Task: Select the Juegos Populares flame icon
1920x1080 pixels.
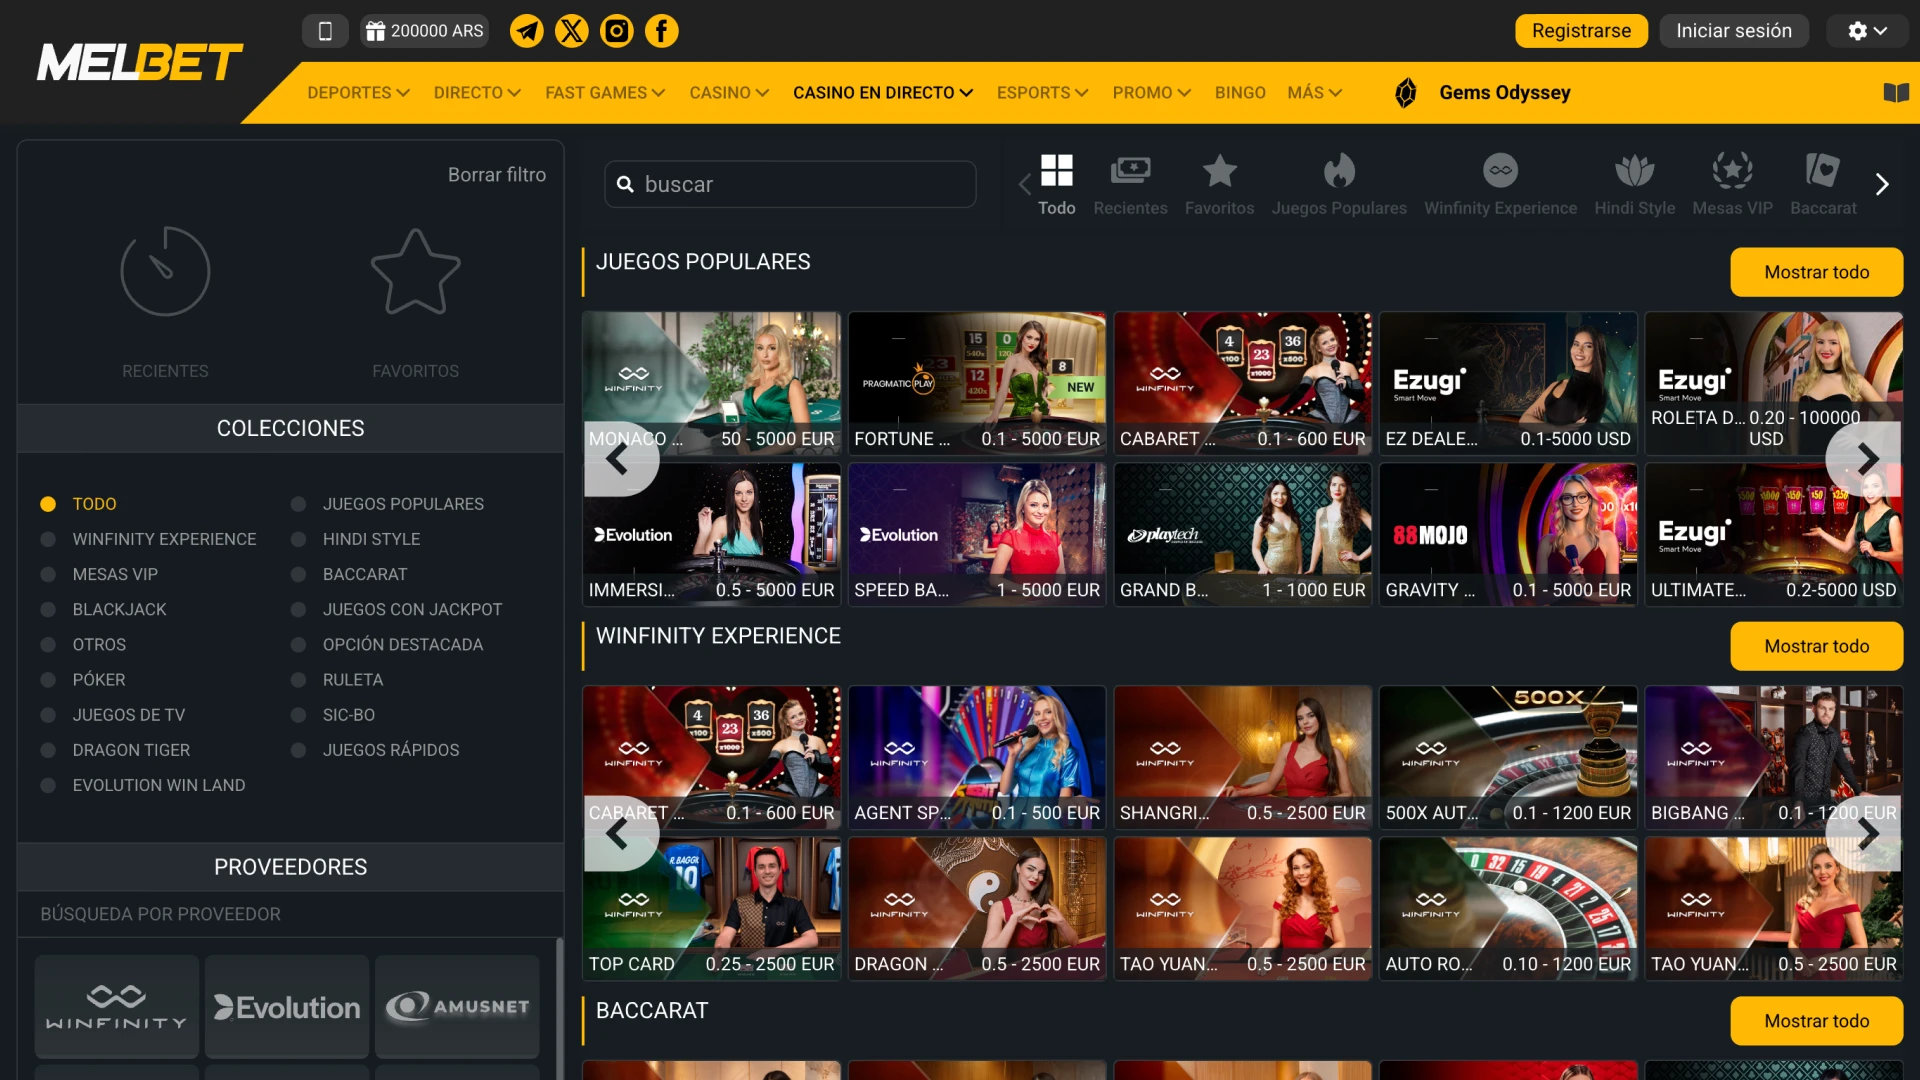Action: pyautogui.click(x=1339, y=183)
